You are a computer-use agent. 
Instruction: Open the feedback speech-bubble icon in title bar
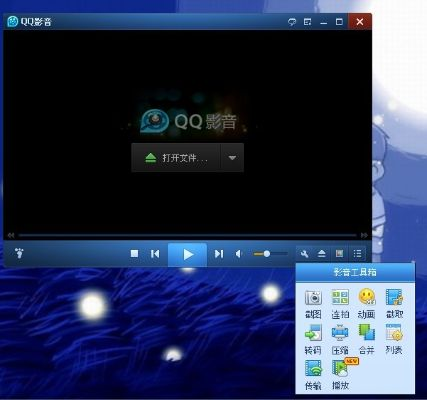point(292,22)
